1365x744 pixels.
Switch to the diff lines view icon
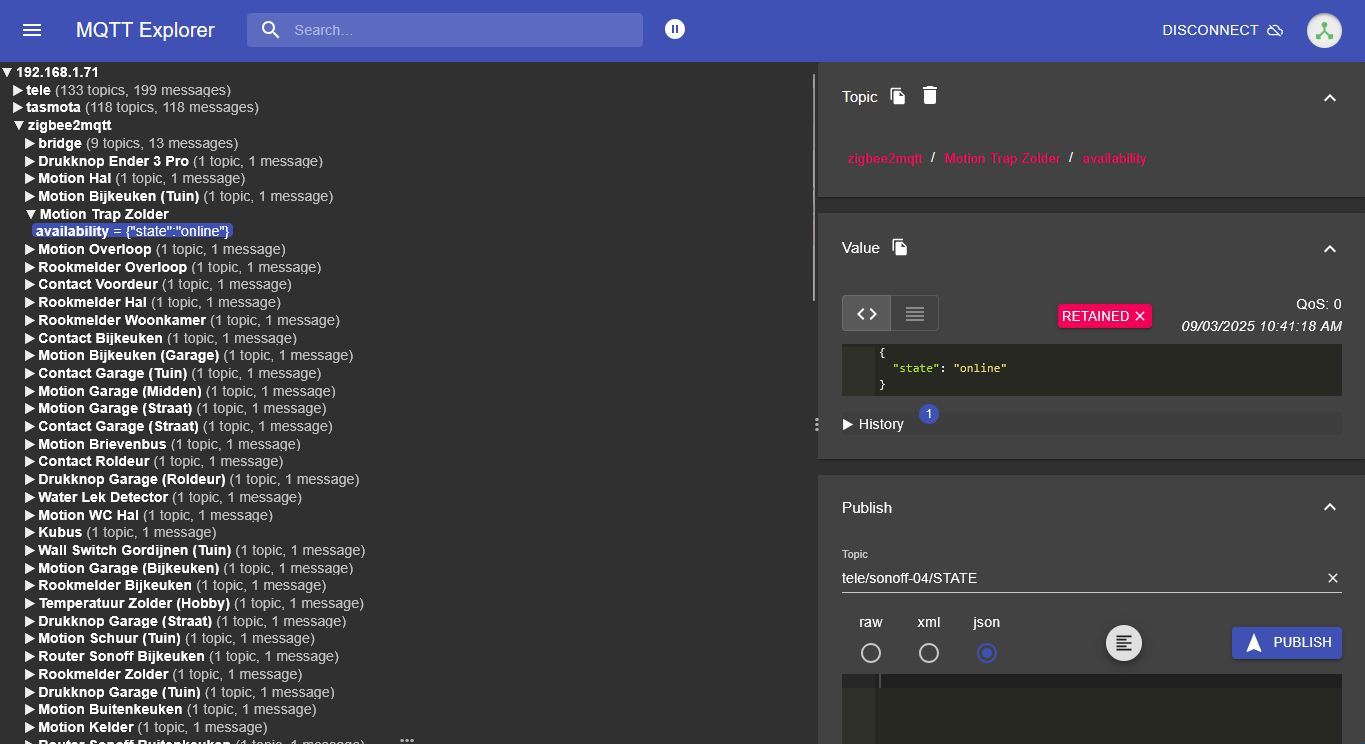pos(914,314)
